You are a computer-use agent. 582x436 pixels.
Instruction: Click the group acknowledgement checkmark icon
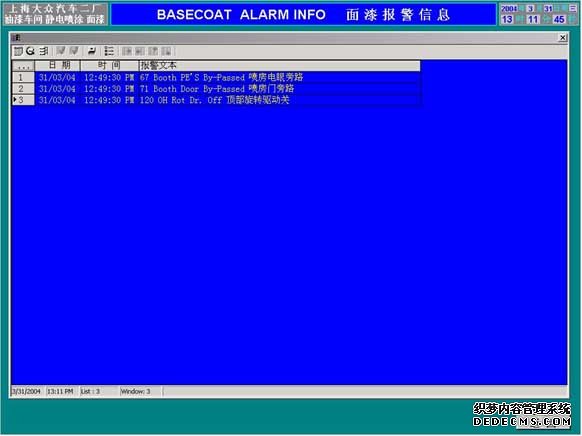click(x=74, y=51)
